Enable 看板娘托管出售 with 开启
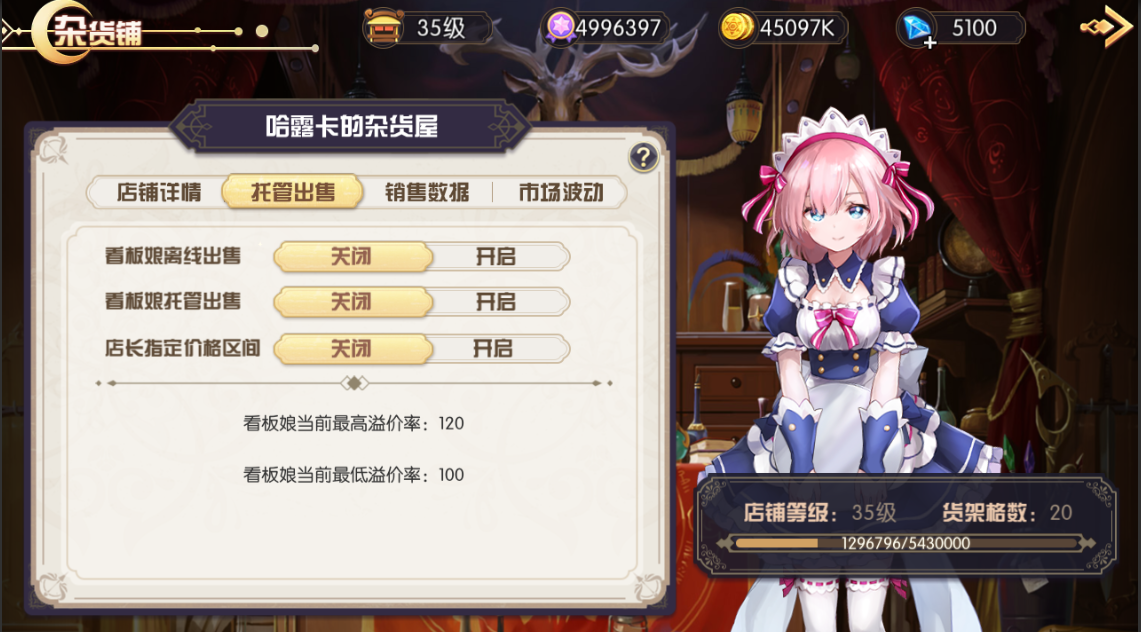This screenshot has height=632, width=1141. [496, 302]
